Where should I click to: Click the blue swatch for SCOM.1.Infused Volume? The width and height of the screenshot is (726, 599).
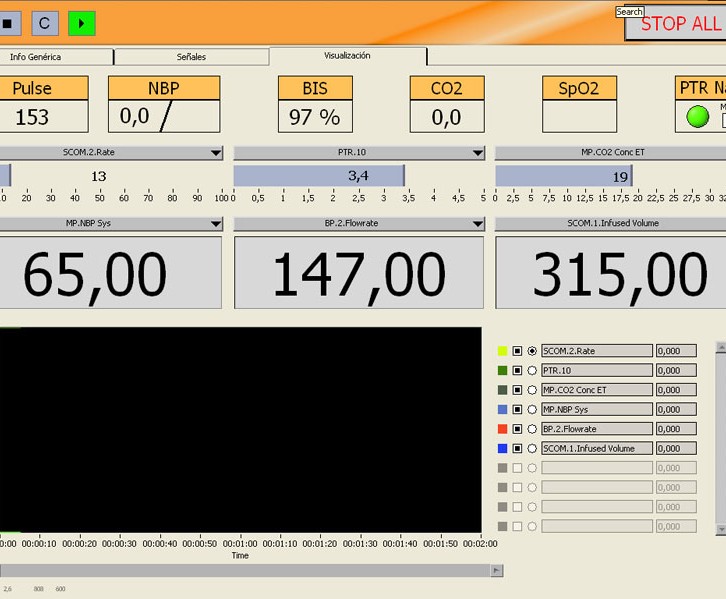coord(502,448)
